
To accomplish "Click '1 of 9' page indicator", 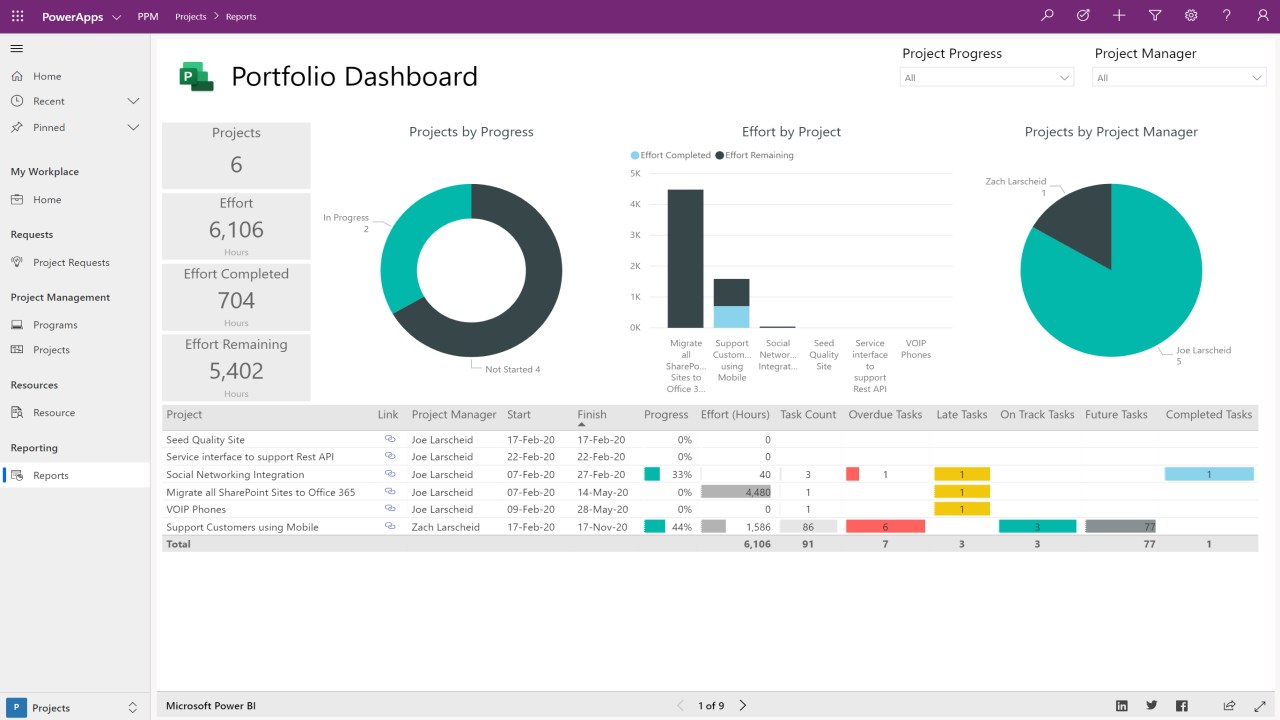I will (711, 706).
